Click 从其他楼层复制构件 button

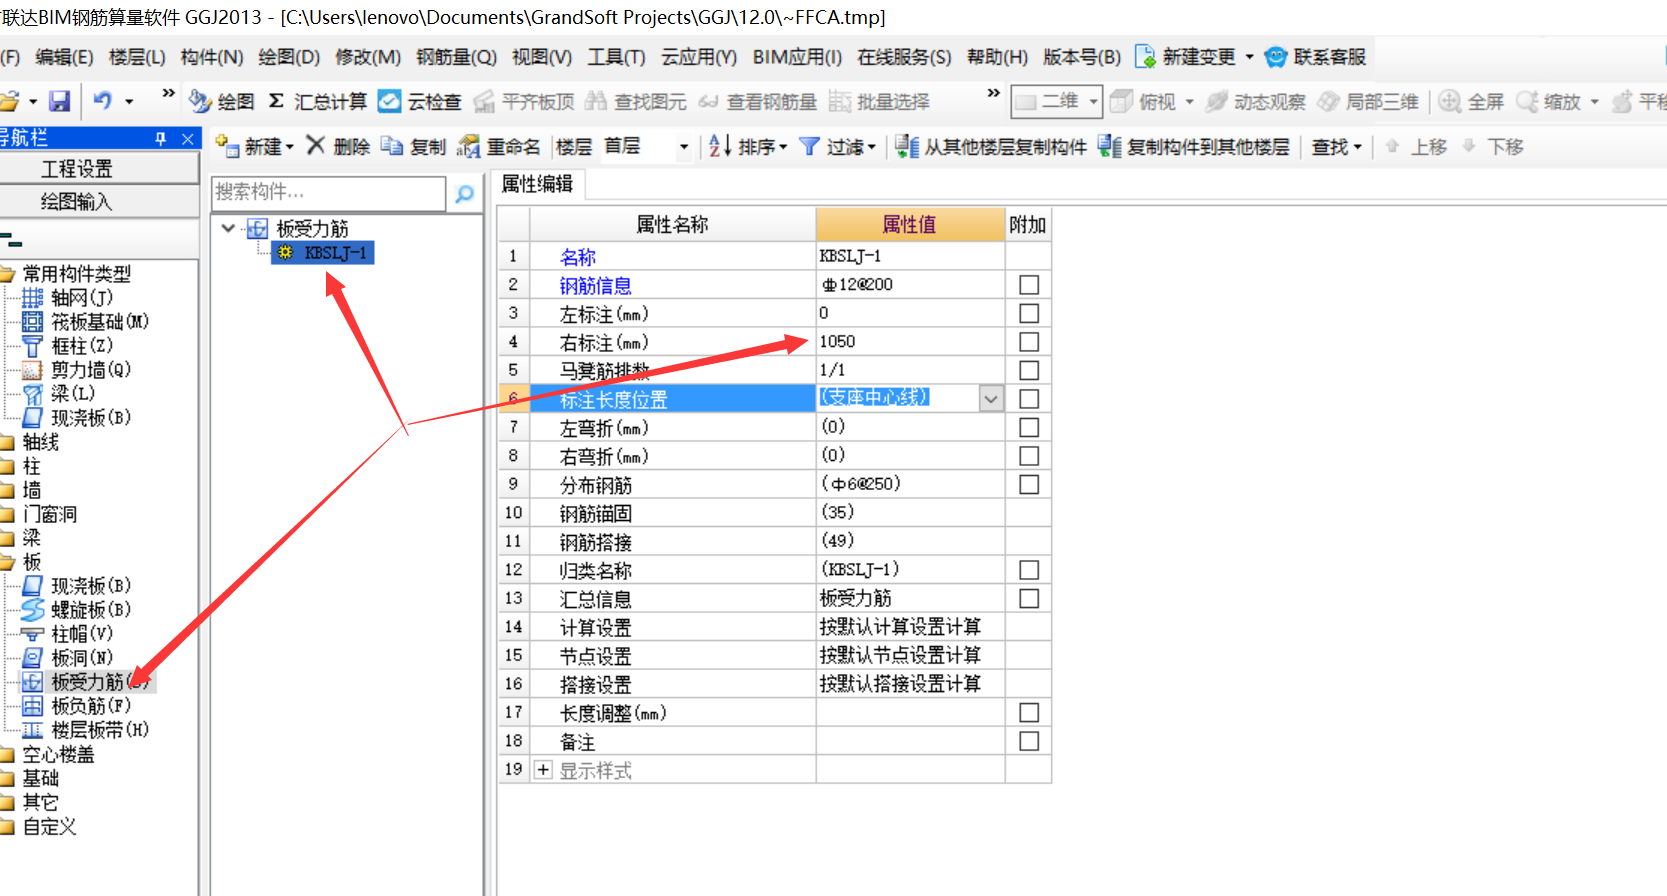[x=990, y=146]
